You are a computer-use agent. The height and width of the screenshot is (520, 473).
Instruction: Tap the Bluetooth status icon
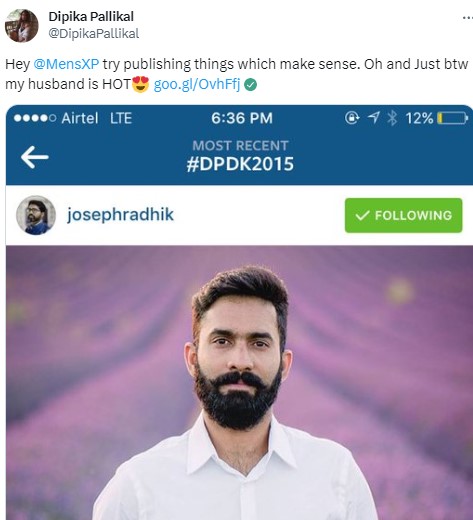click(392, 118)
